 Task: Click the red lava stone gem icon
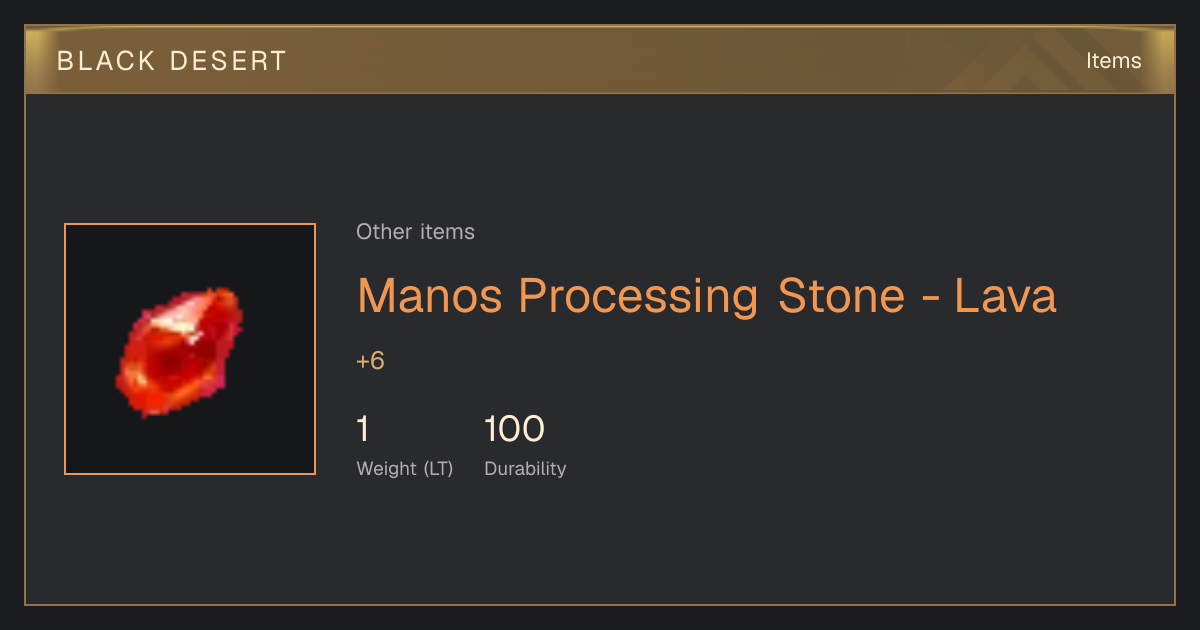pos(180,350)
